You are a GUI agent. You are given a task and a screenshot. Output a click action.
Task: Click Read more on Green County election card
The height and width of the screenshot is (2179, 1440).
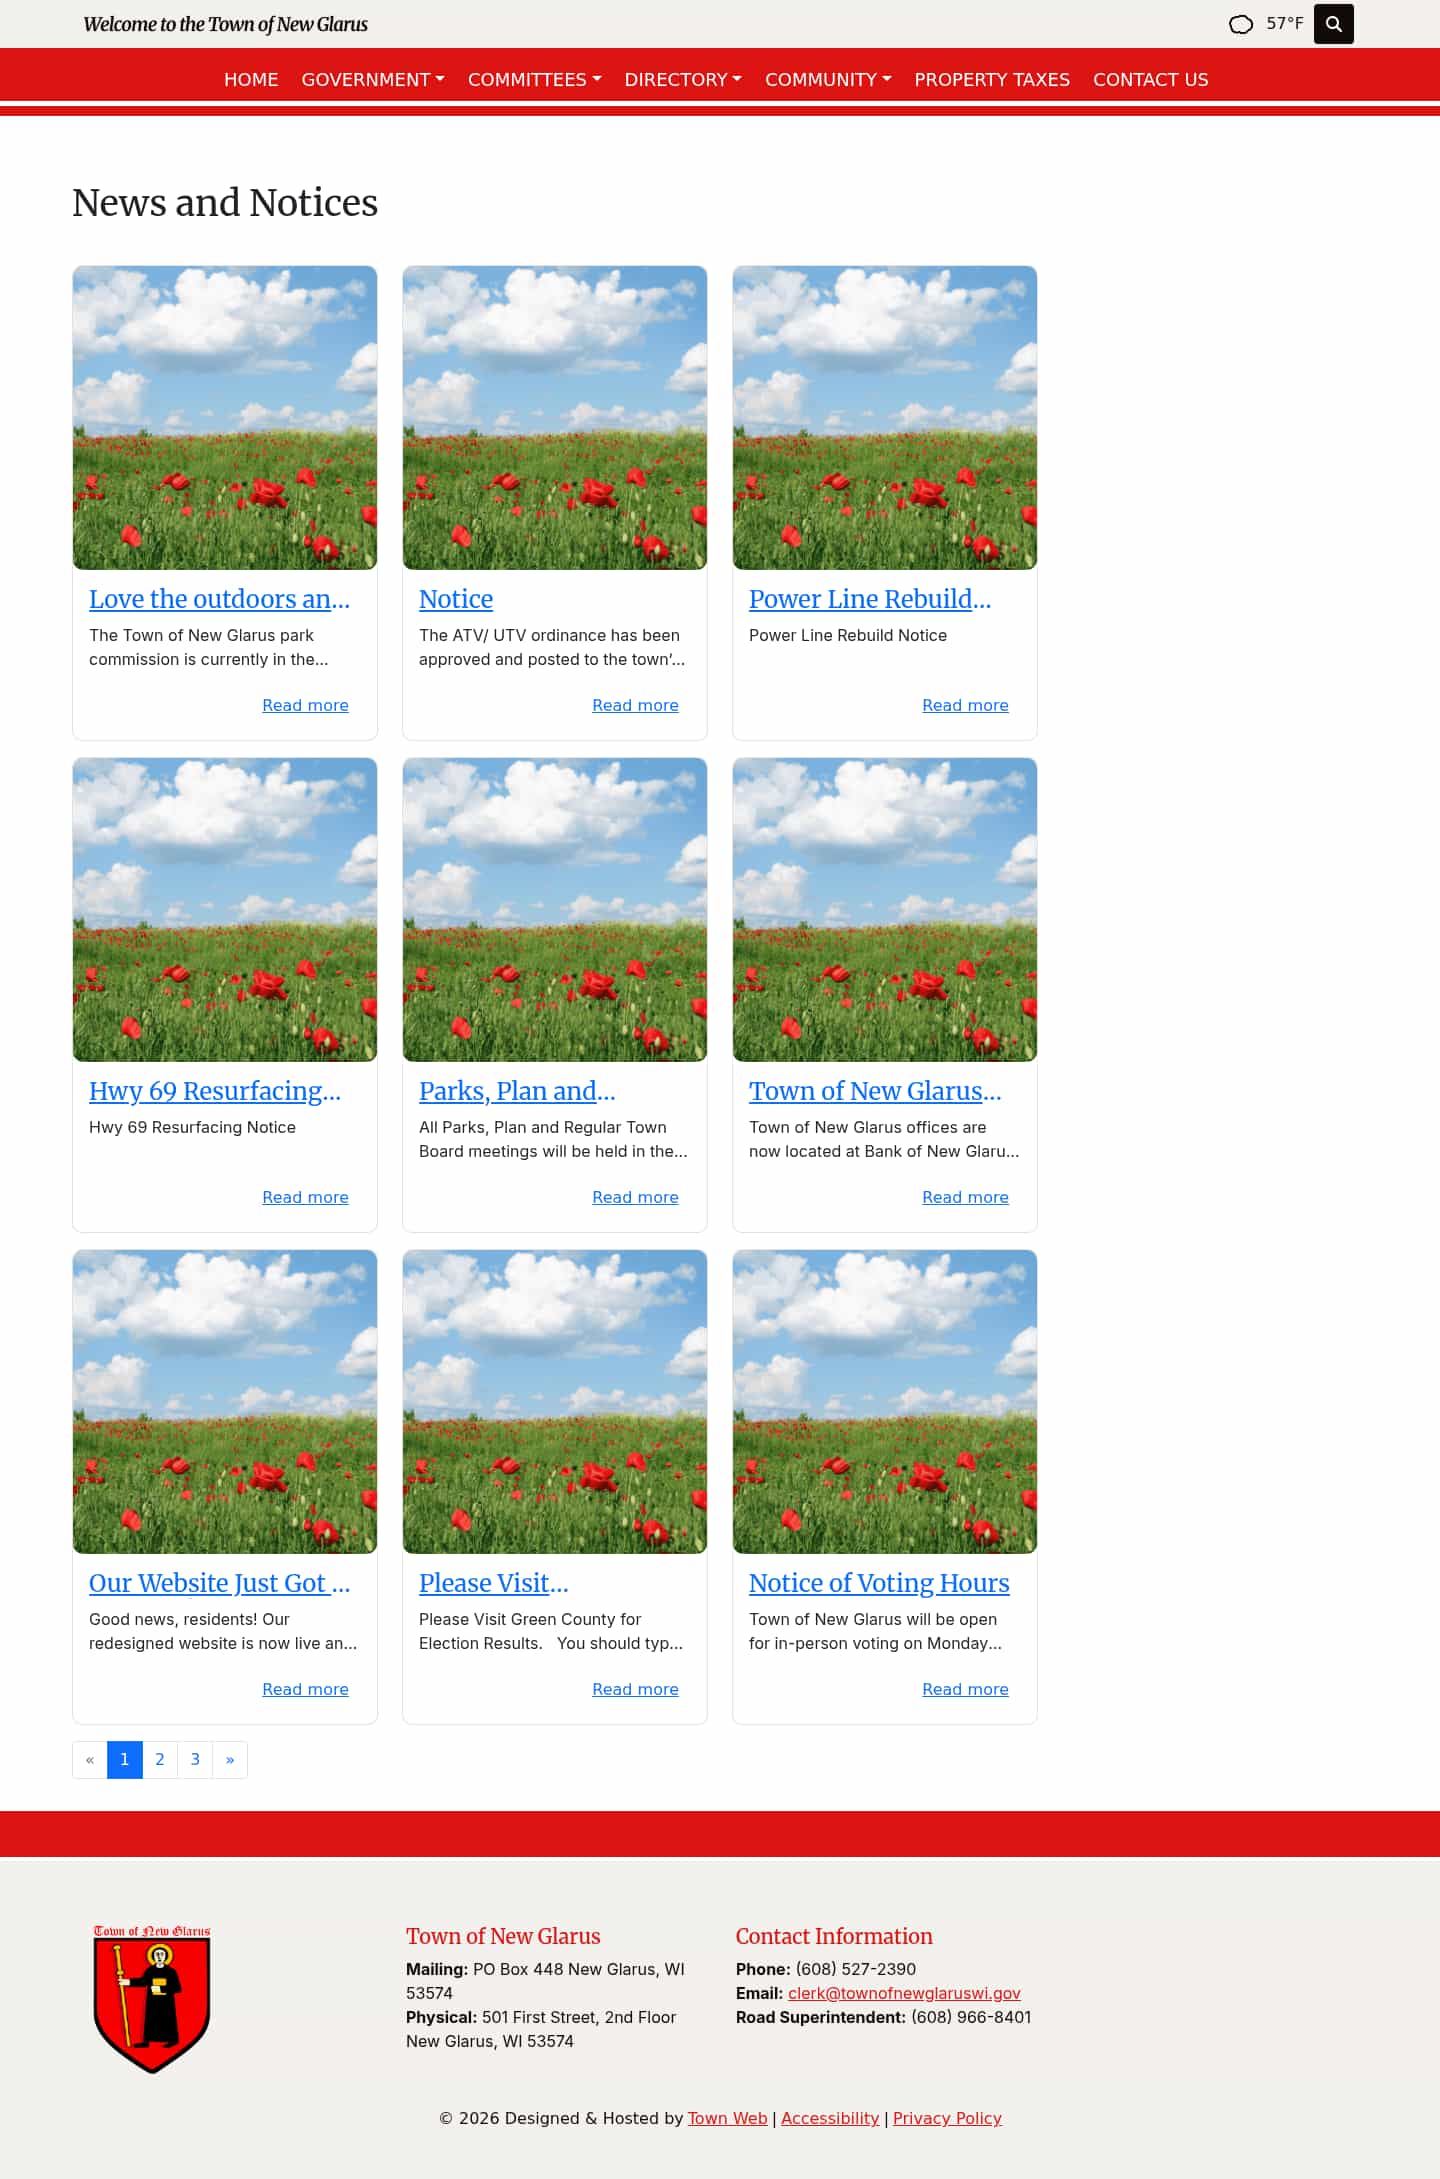point(635,1689)
